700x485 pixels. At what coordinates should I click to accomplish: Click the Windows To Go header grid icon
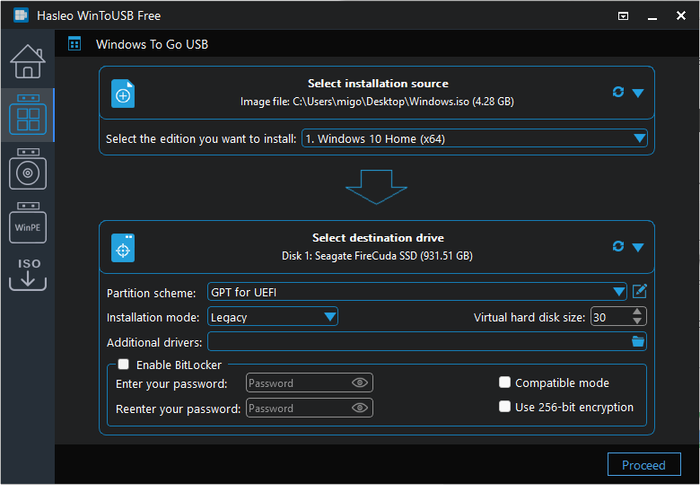[x=75, y=44]
